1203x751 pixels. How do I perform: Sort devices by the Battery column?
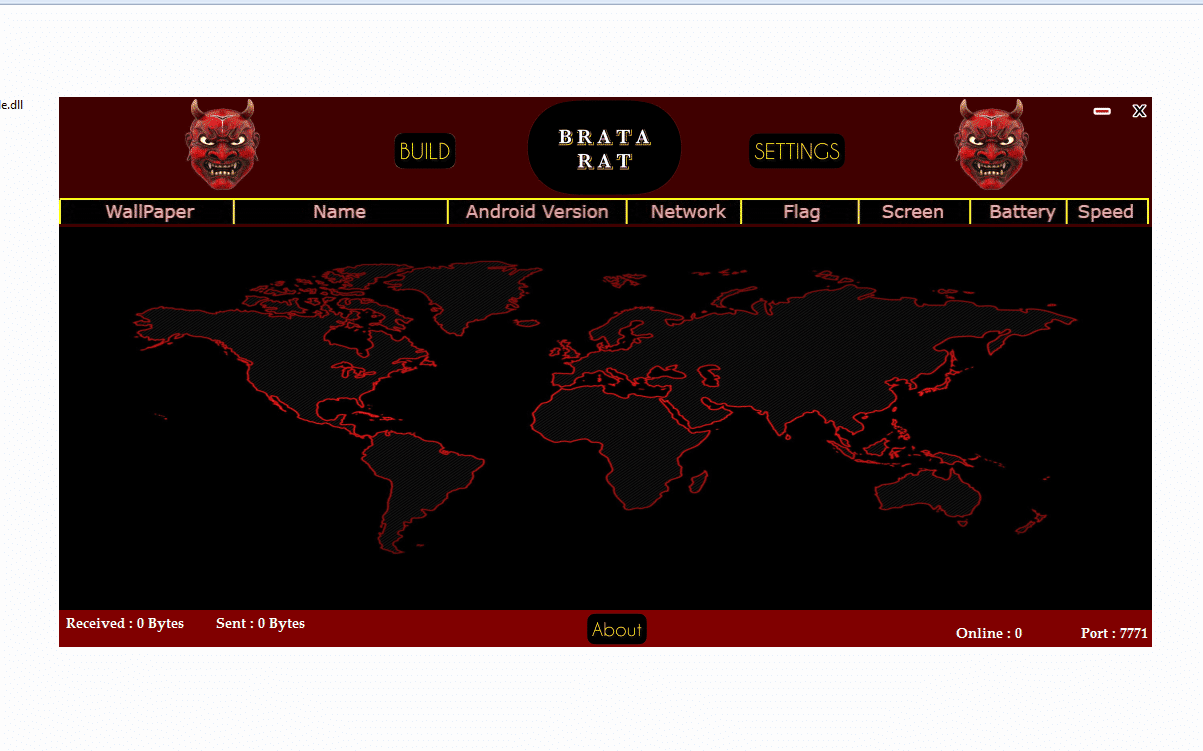(1021, 211)
